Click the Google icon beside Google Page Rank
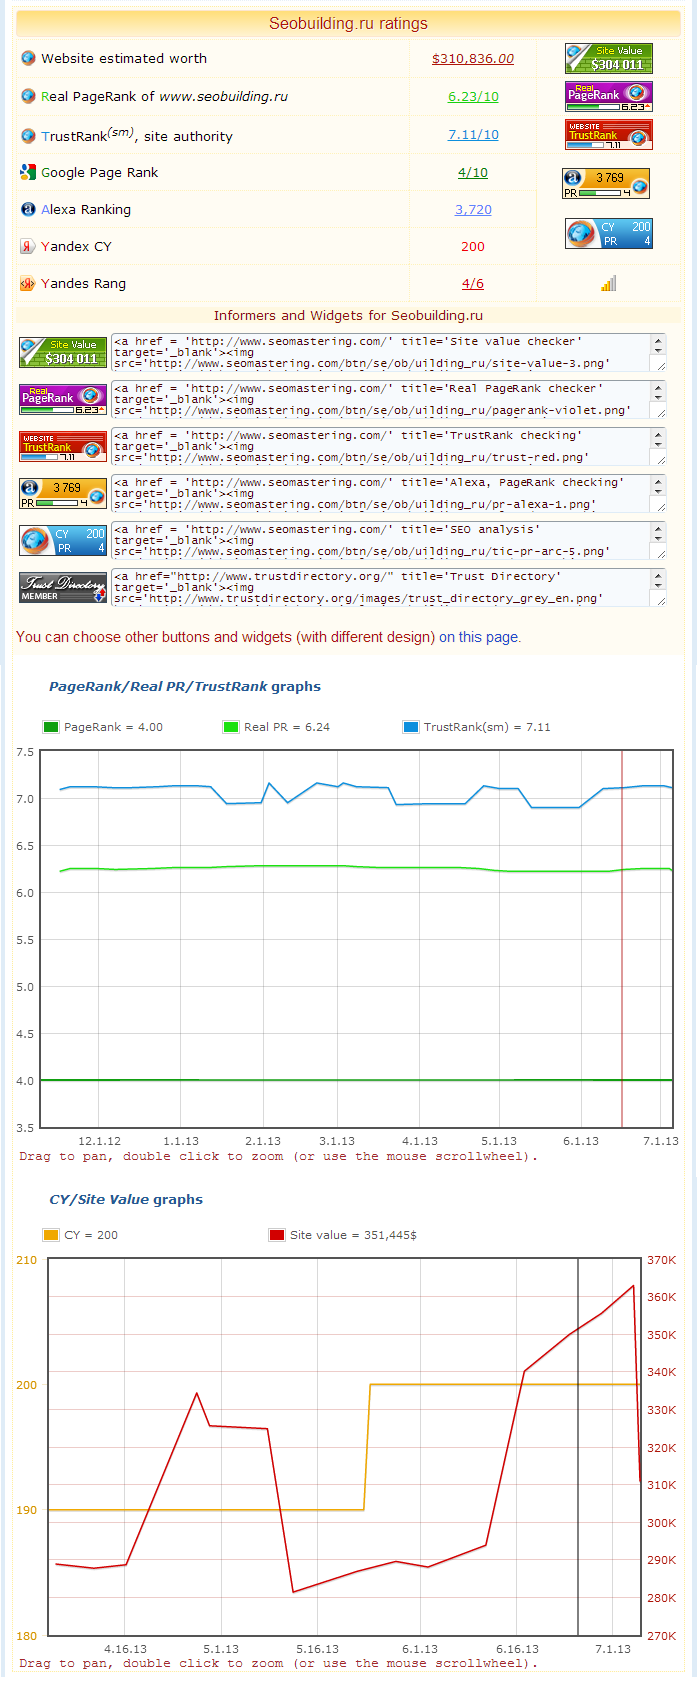Image resolution: width=697 pixels, height=1681 pixels. pos(28,172)
